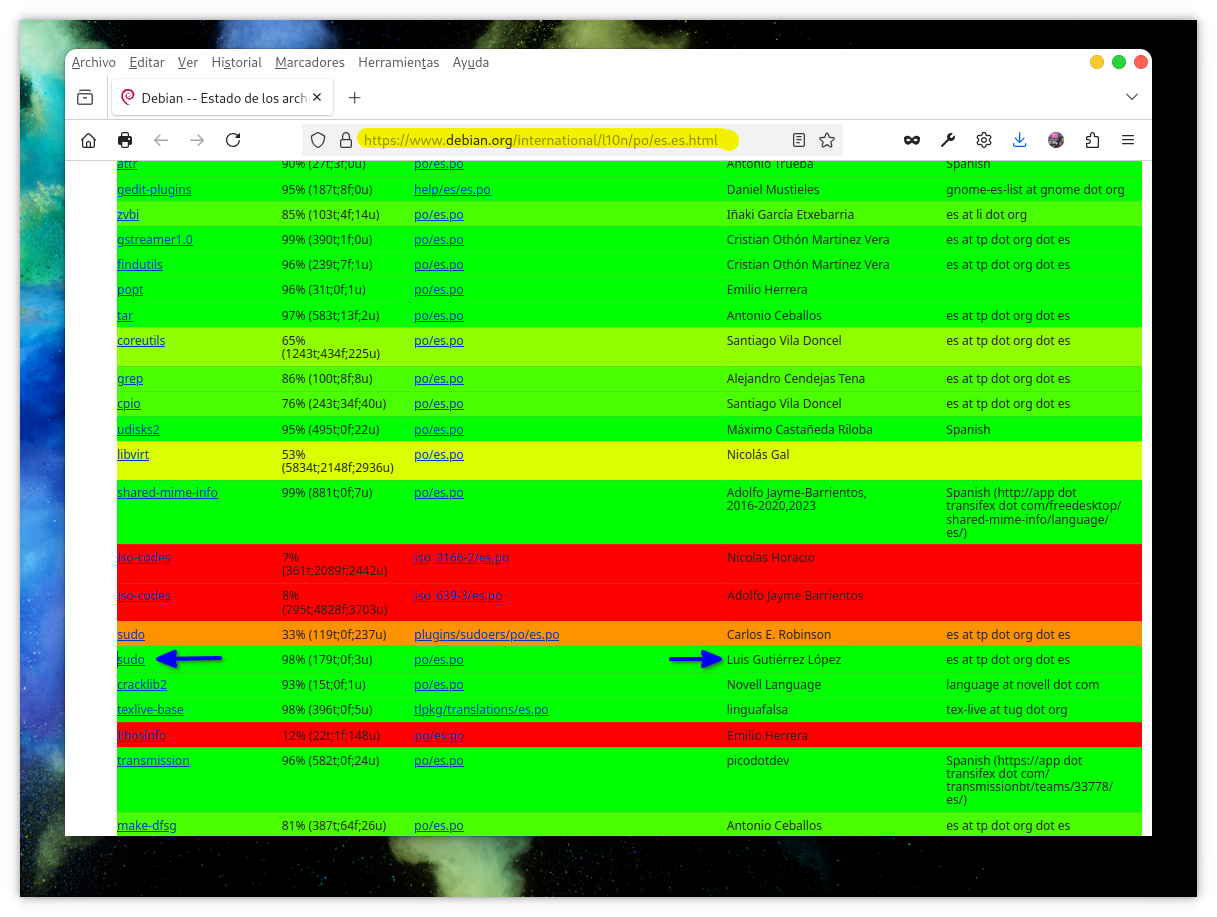
Task: Open the Marcadores menu
Action: coord(310,62)
